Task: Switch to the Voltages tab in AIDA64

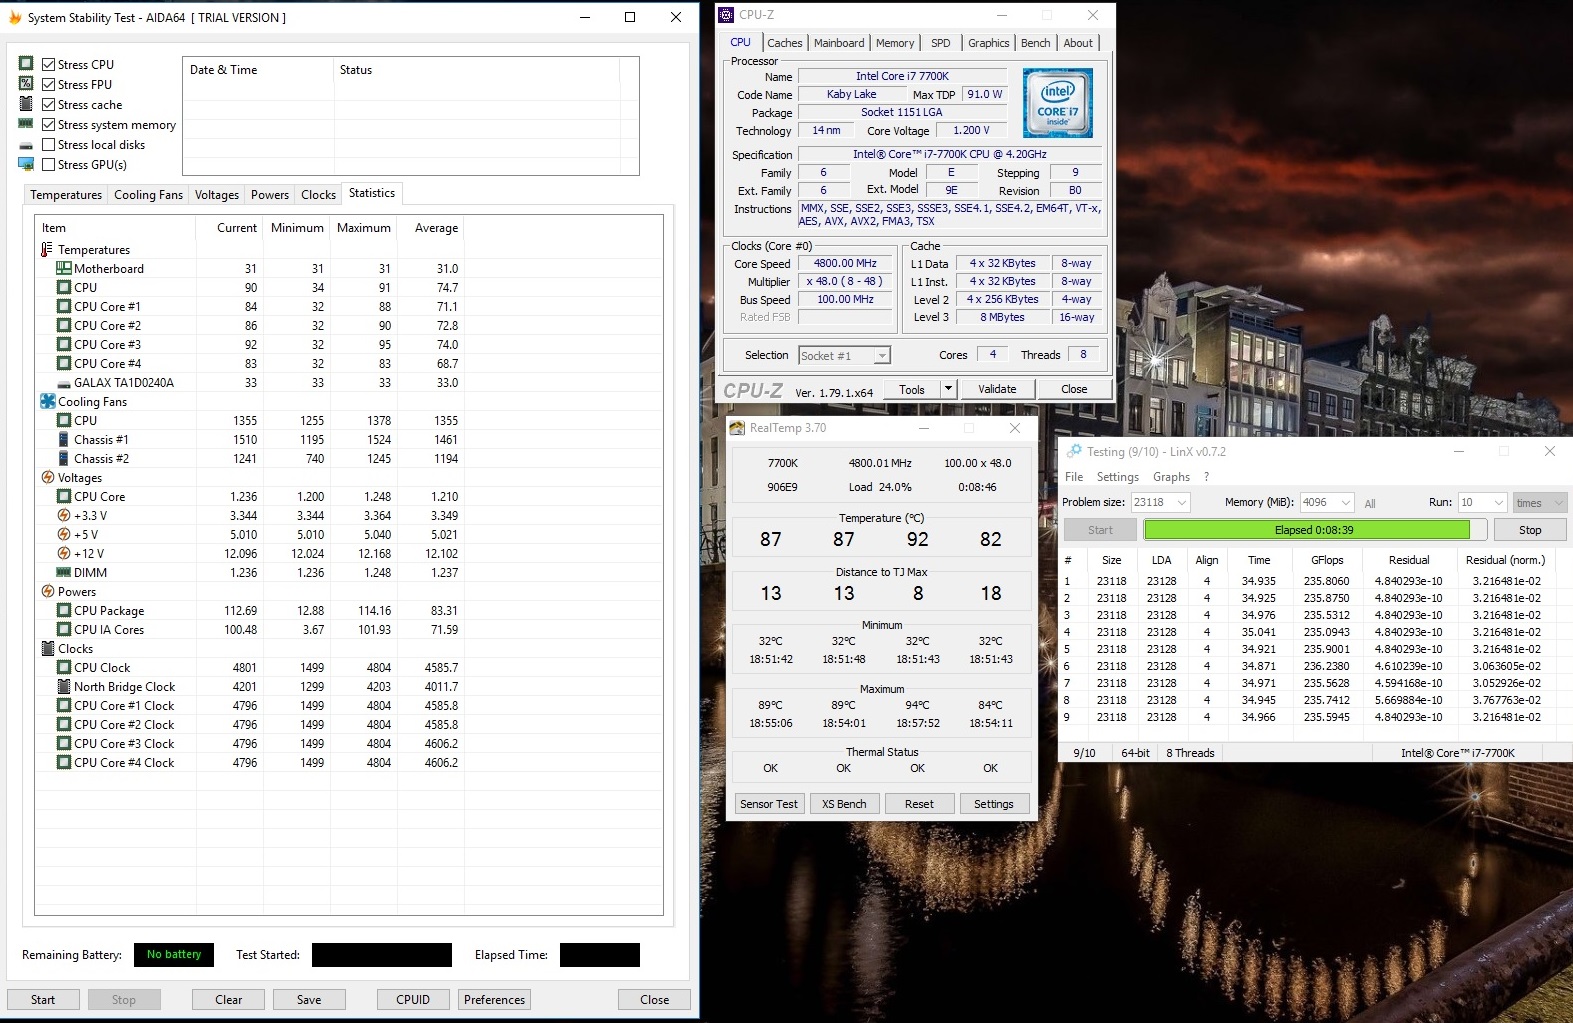Action: tap(217, 195)
